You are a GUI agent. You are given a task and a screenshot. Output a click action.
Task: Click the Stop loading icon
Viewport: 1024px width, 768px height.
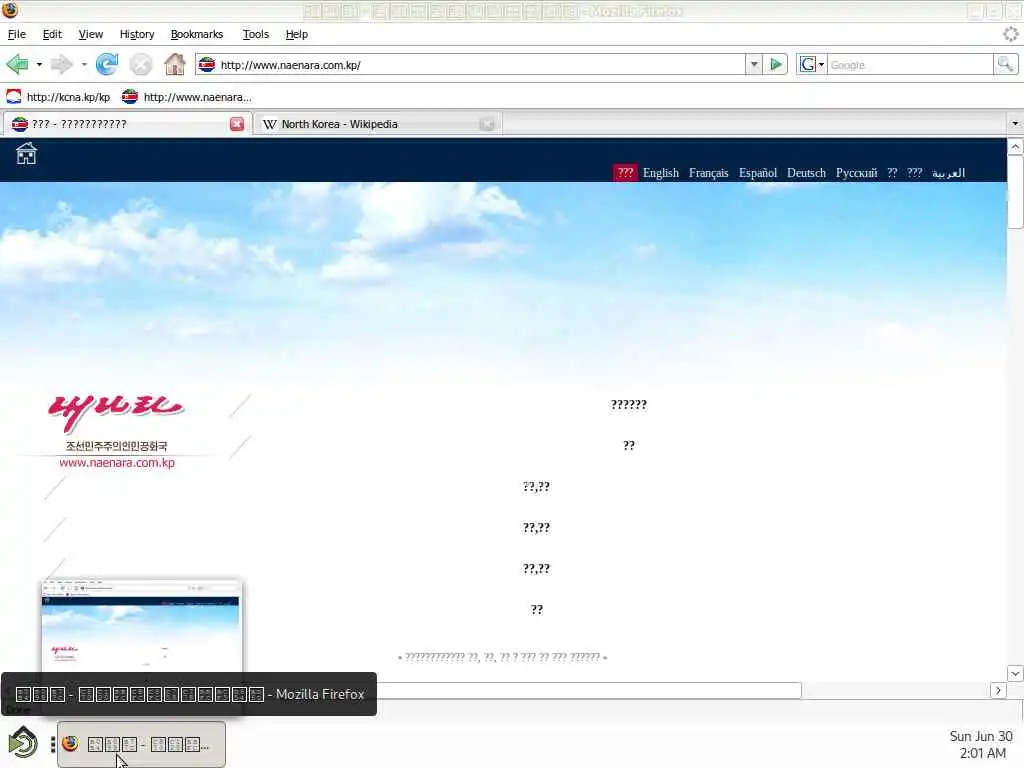point(140,65)
